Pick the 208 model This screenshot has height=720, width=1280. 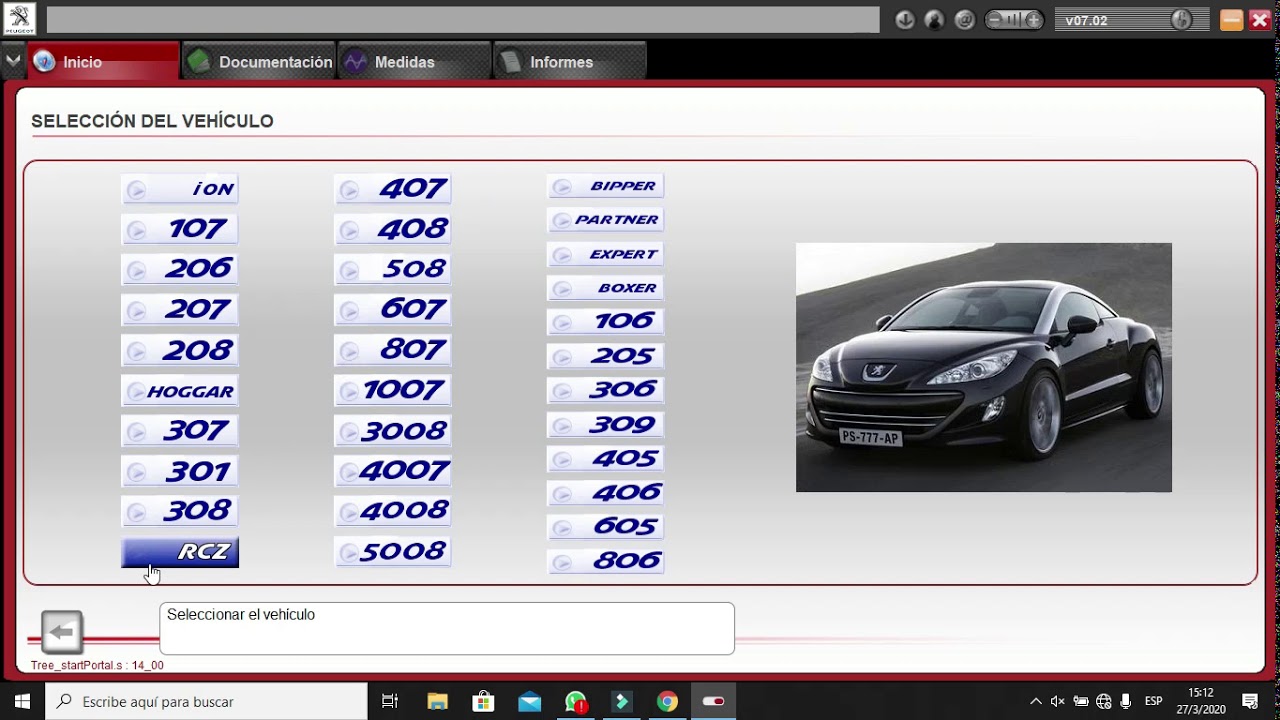tap(180, 350)
